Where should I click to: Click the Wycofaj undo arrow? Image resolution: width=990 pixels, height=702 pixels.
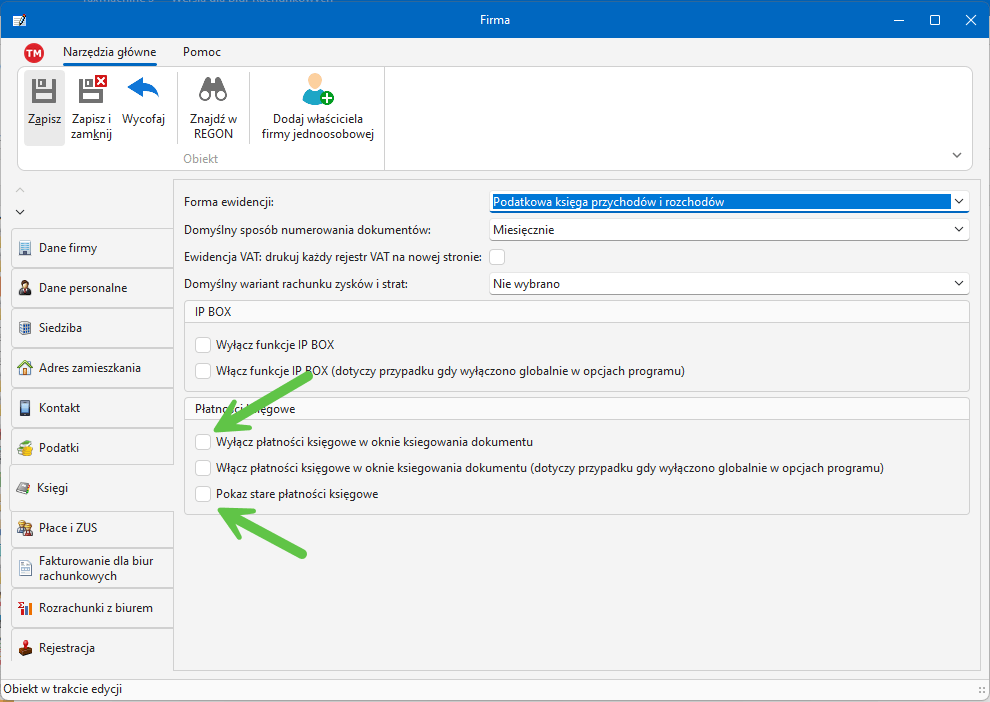pyautogui.click(x=143, y=91)
